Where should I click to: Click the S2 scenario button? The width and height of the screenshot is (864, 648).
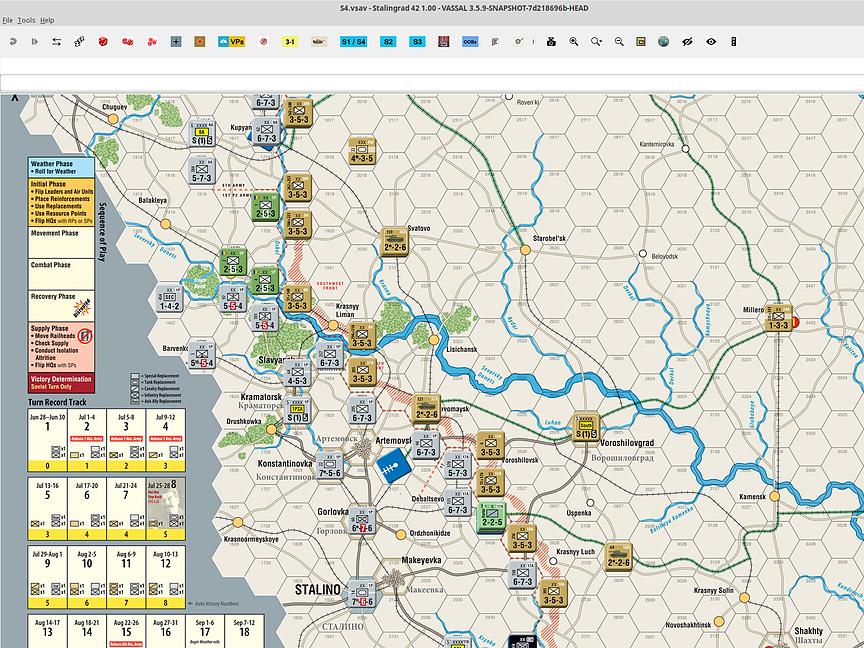388,41
